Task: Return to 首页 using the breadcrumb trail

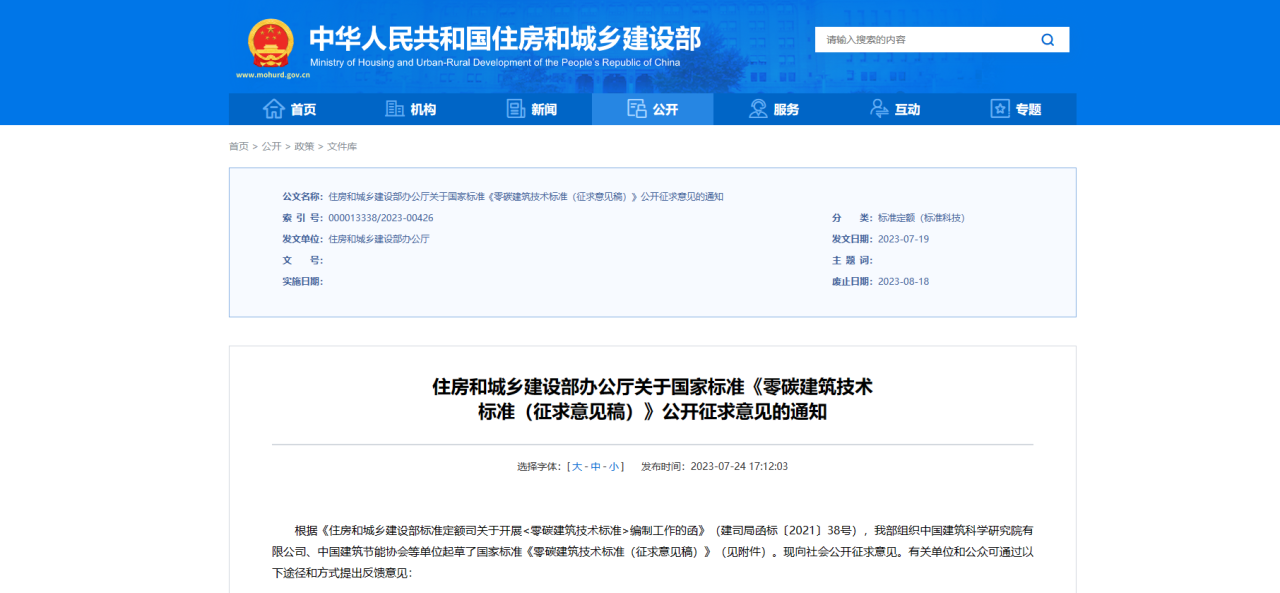Action: (238, 145)
